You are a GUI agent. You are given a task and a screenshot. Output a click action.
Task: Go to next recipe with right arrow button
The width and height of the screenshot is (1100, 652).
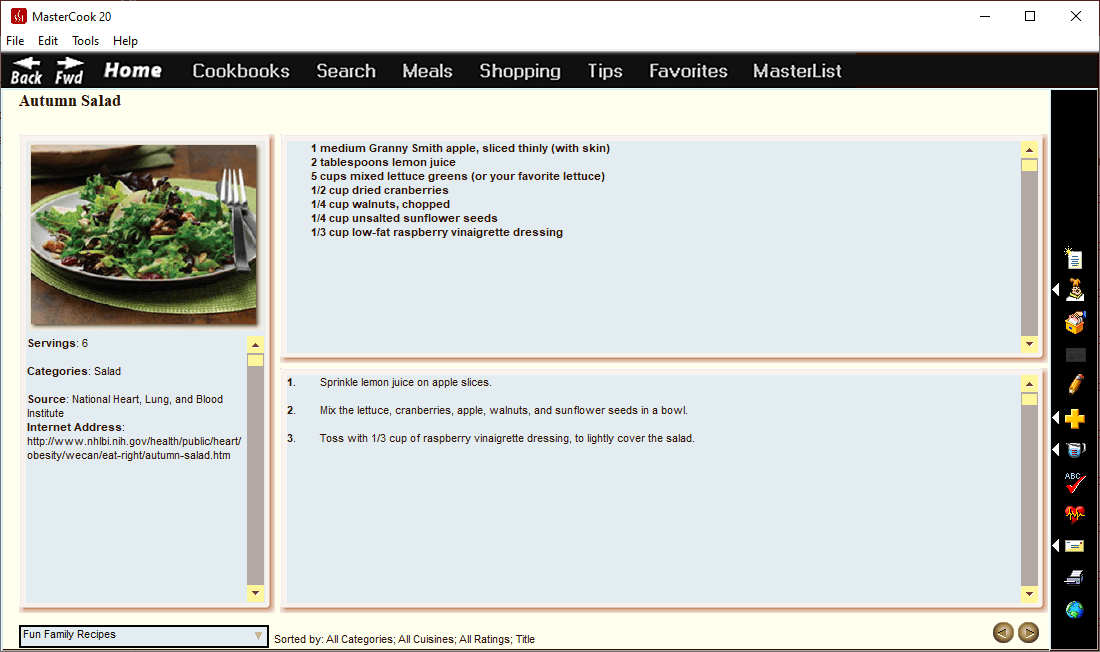click(x=1028, y=632)
